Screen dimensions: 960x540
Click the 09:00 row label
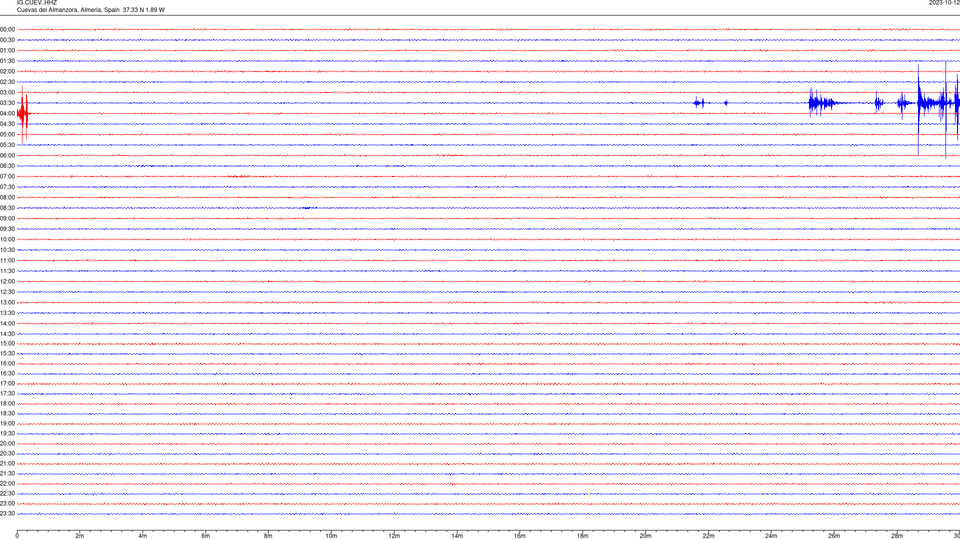tap(7, 219)
